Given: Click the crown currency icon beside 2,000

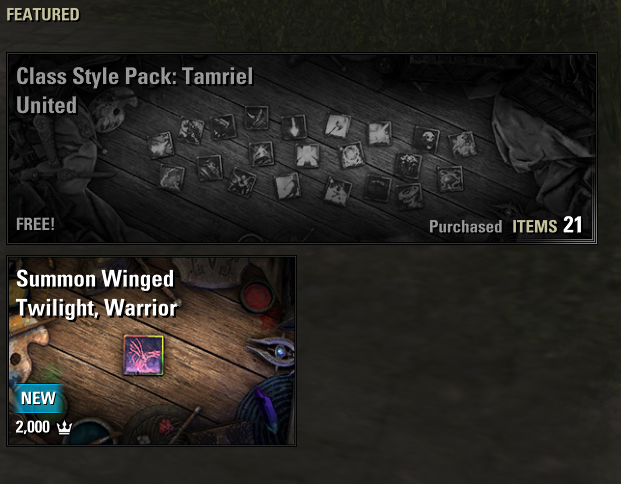Looking at the screenshot, I should tap(64, 427).
